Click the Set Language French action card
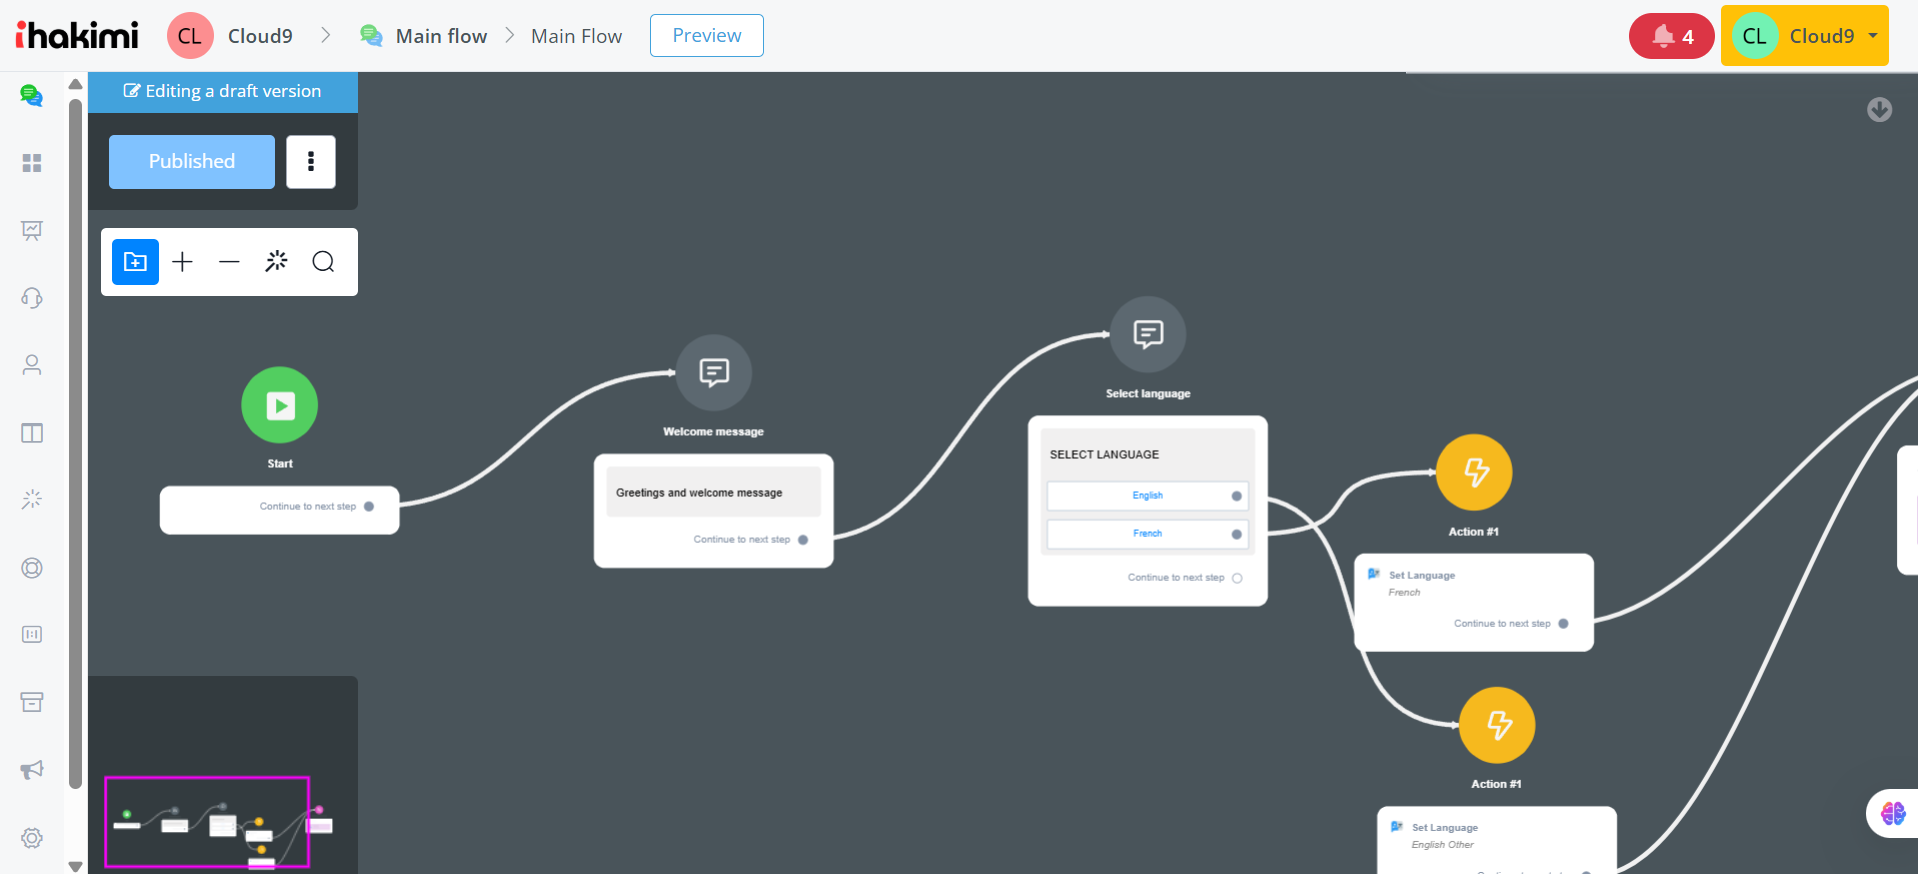 pyautogui.click(x=1474, y=603)
